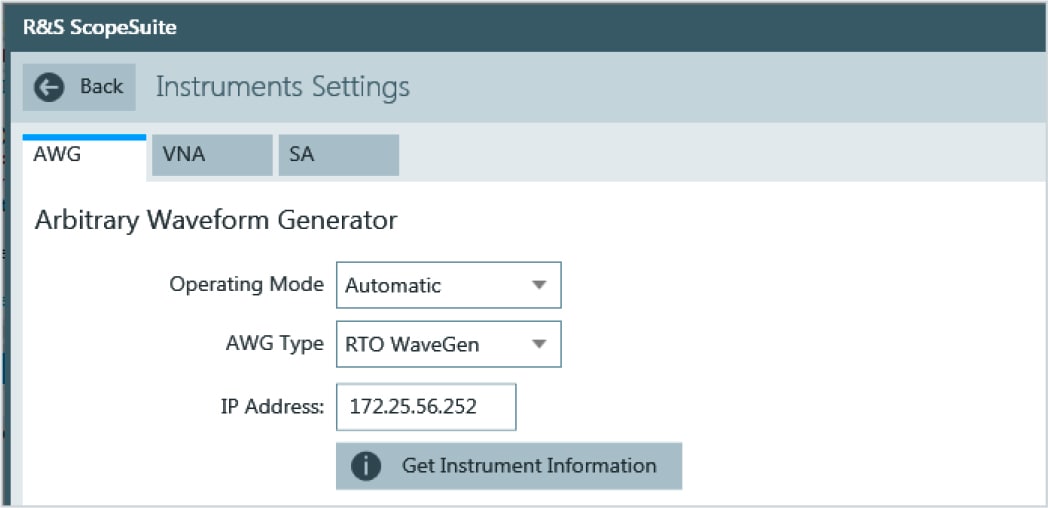1048x508 pixels.
Task: Click the info icon on Get Instrument Information
Action: [366, 466]
